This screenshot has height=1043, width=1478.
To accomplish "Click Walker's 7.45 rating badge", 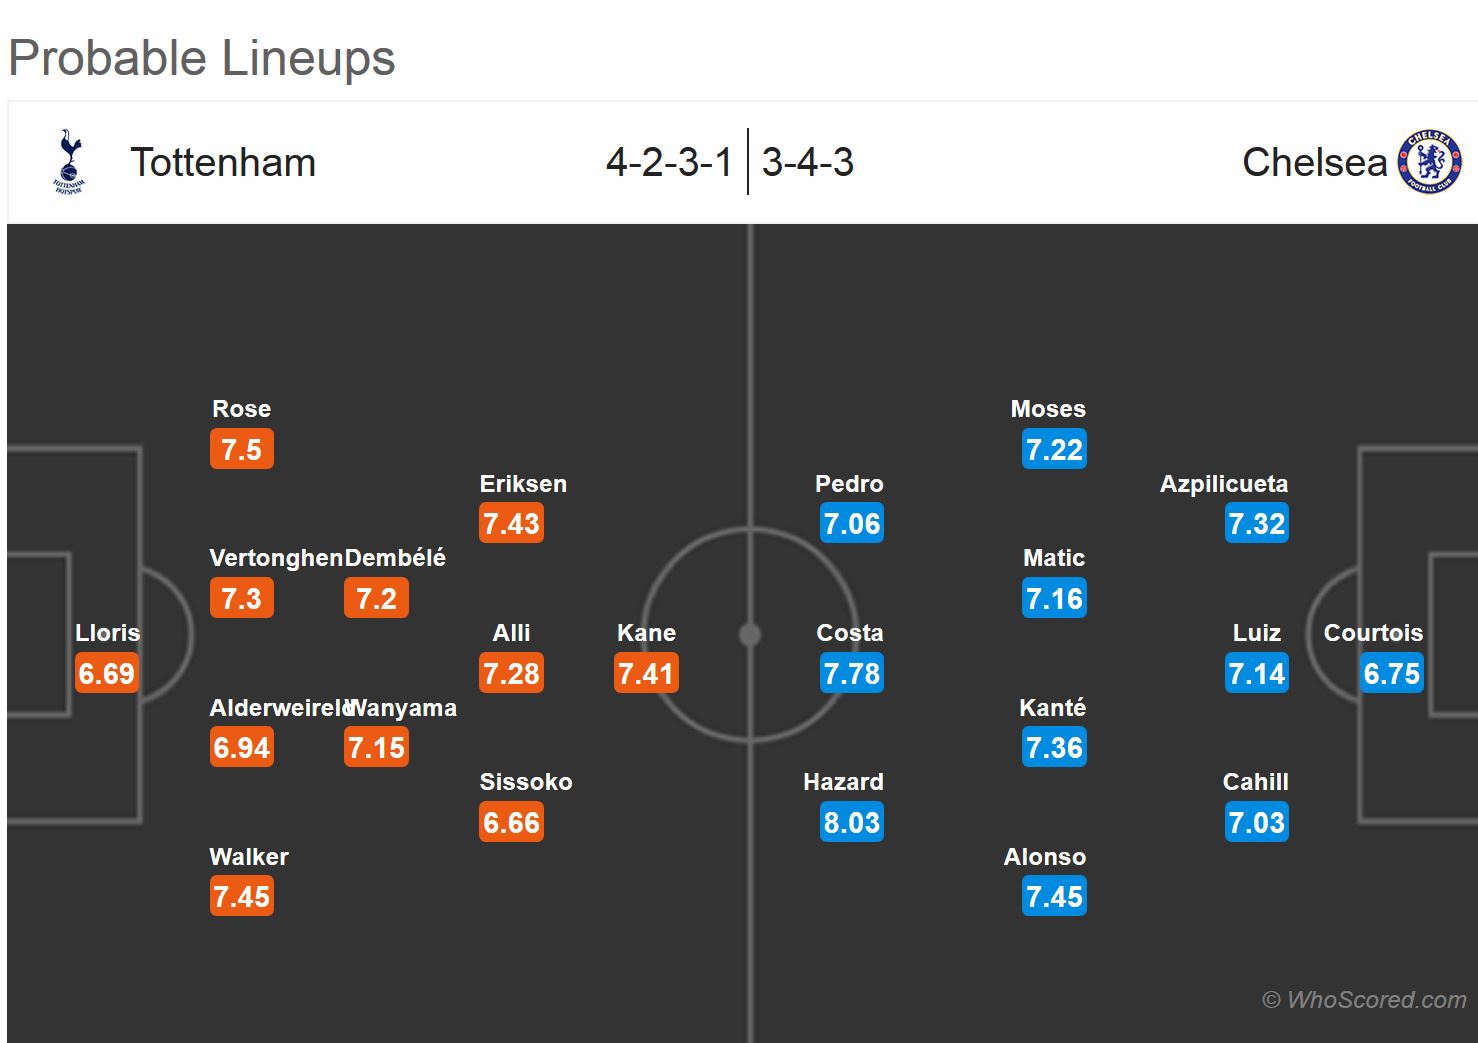I will point(241,896).
